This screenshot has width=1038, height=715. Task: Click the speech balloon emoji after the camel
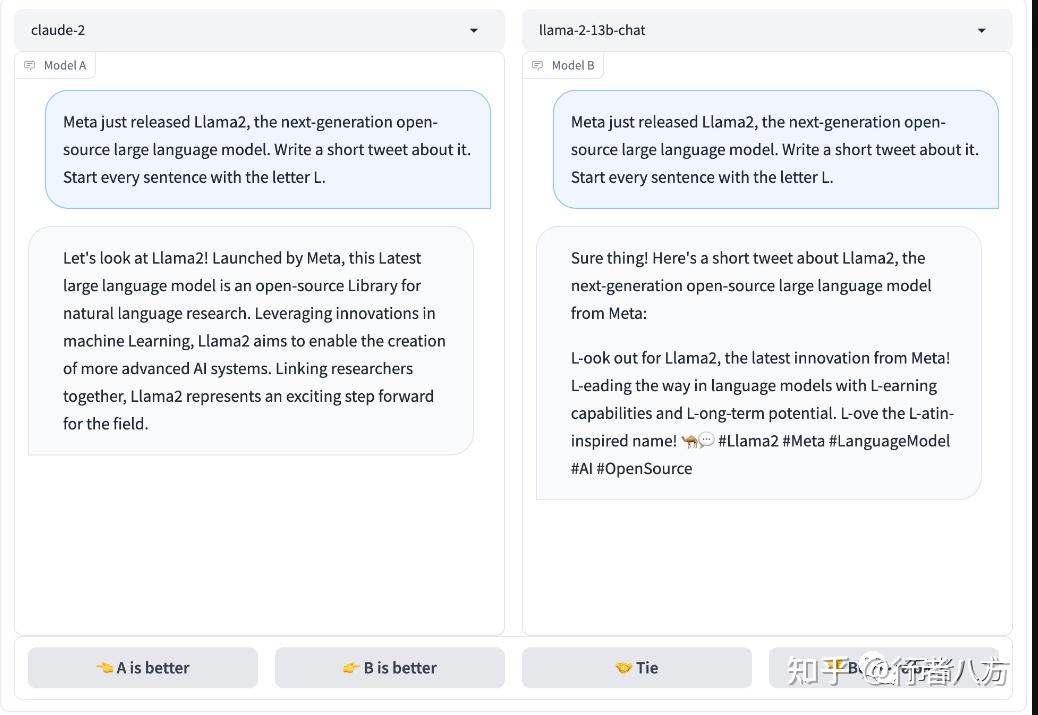pos(707,441)
